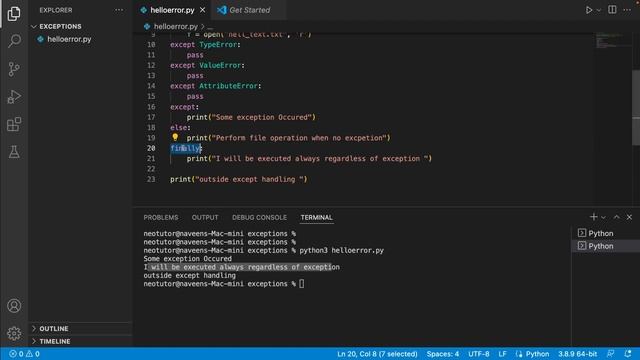Open the Accounts menu icon
640x360 pixels.
point(14,306)
